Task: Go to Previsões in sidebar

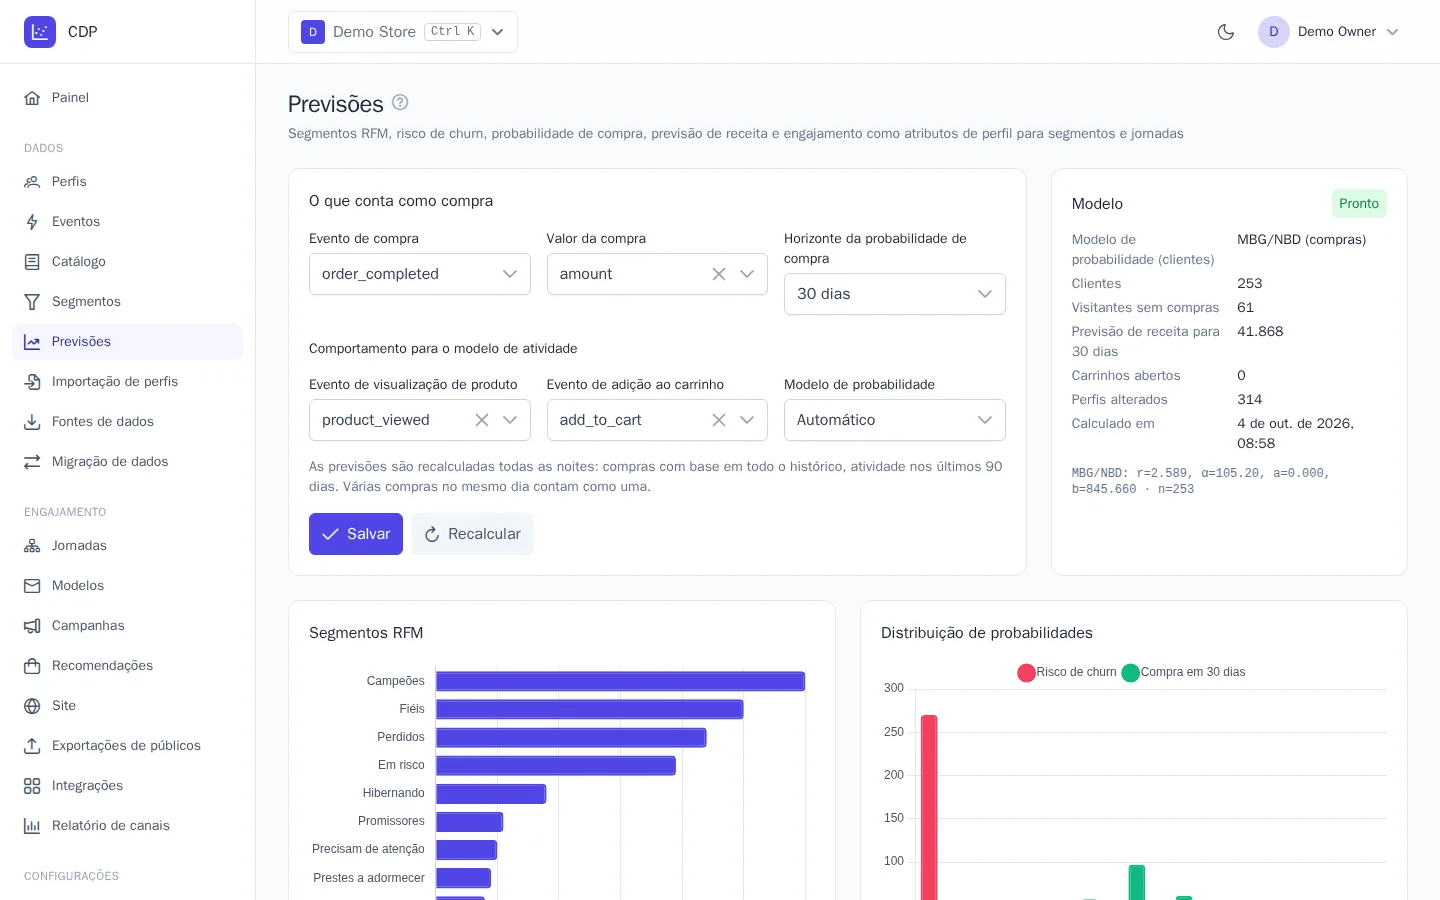Action: [127, 342]
